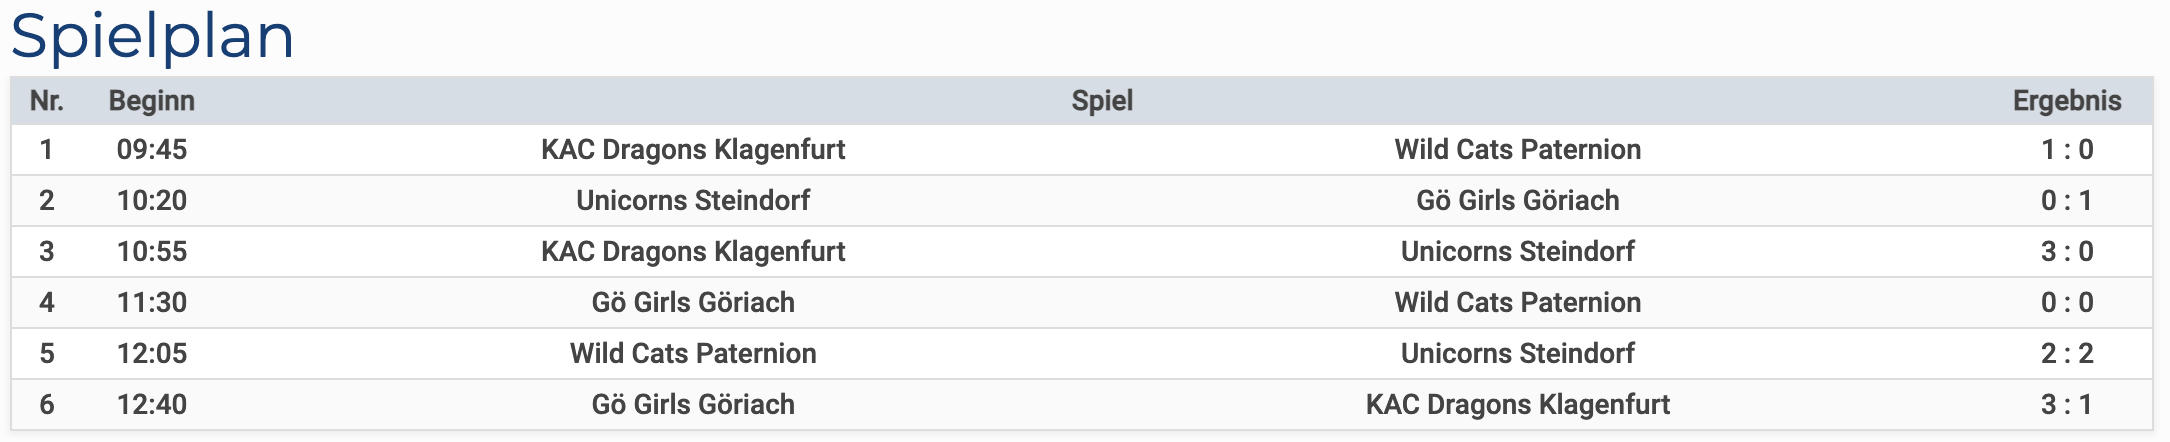This screenshot has width=2170, height=442.
Task: Click Gö Girls Göriach in game 2
Action: [x=1518, y=201]
